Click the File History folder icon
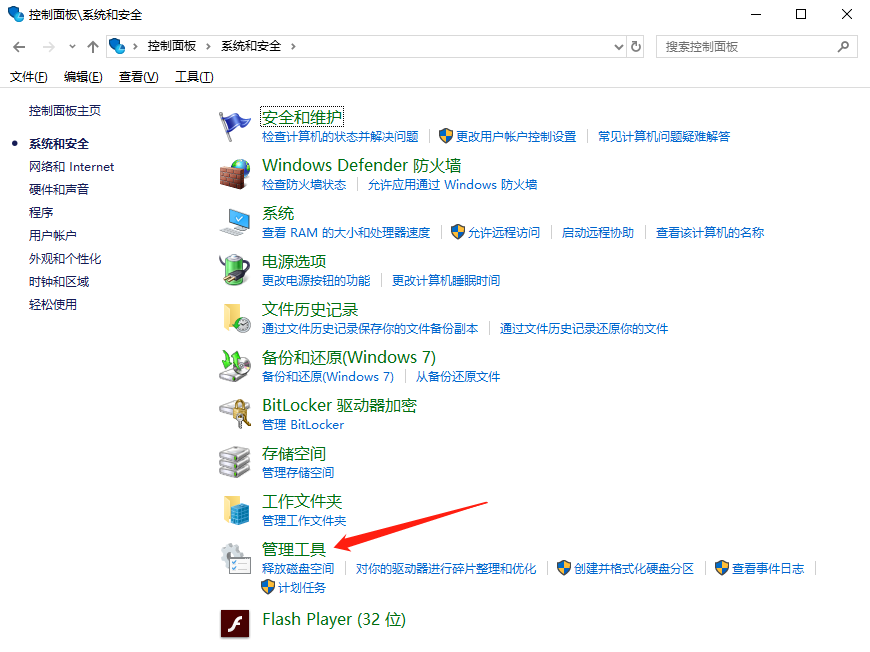Viewport: 870px width, 652px height. click(235, 318)
